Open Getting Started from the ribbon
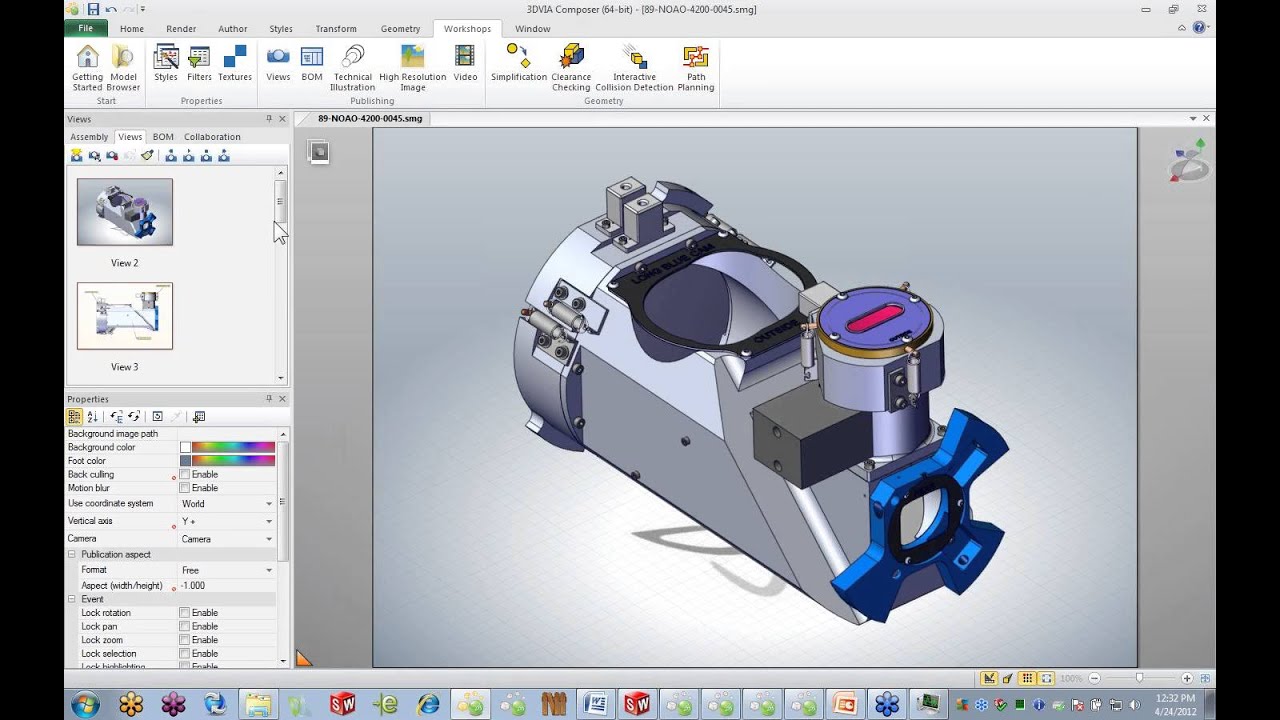1280x720 pixels. [x=88, y=68]
